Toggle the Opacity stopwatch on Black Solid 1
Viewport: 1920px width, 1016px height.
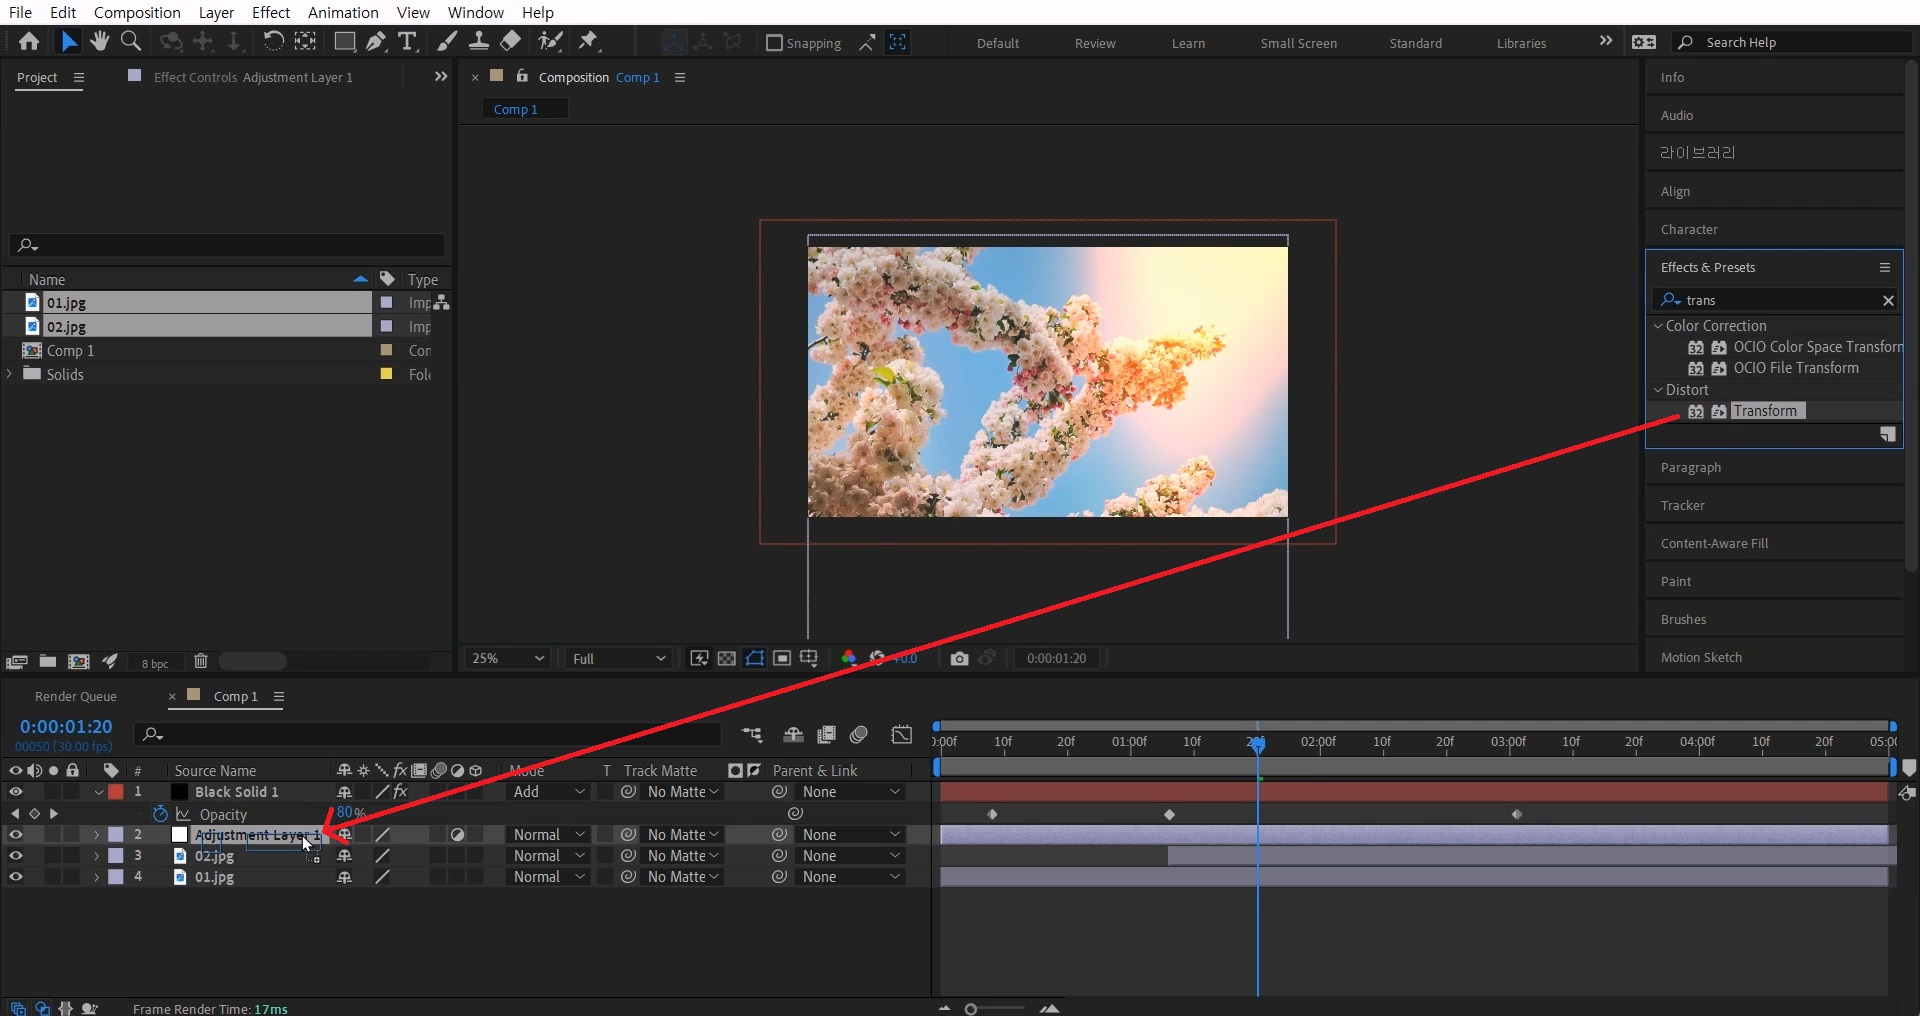pos(160,814)
